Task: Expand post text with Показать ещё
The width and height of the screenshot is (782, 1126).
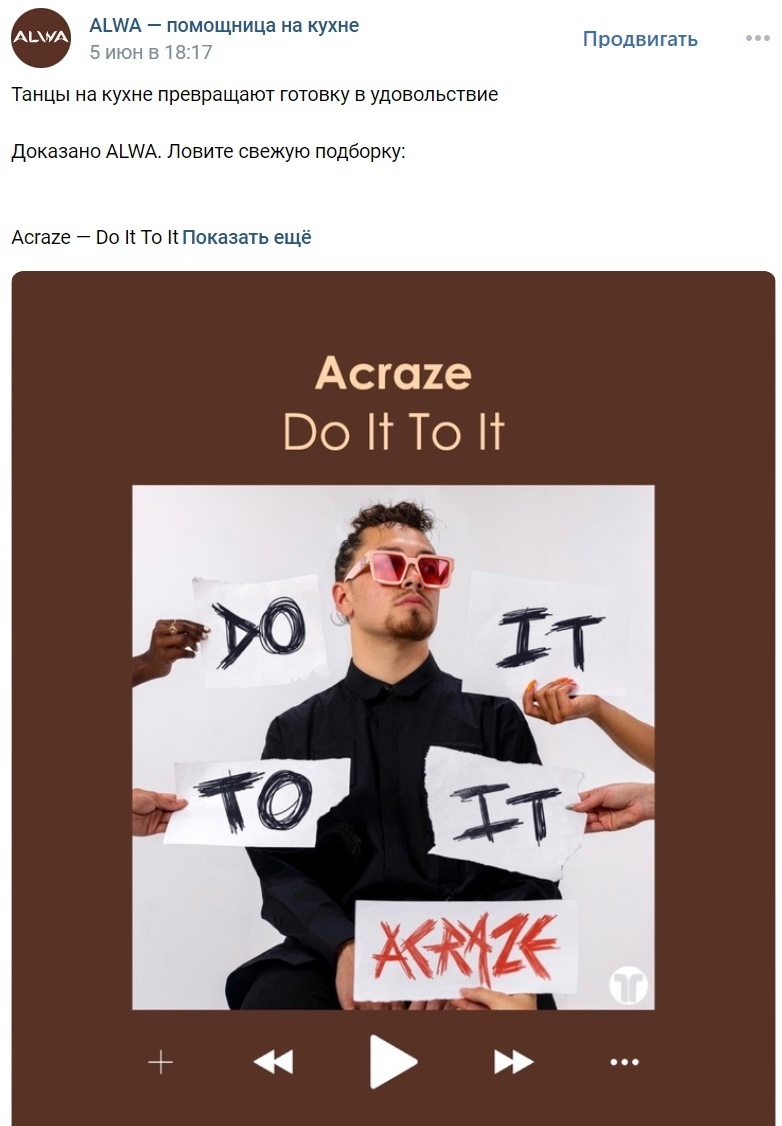Action: (x=247, y=238)
